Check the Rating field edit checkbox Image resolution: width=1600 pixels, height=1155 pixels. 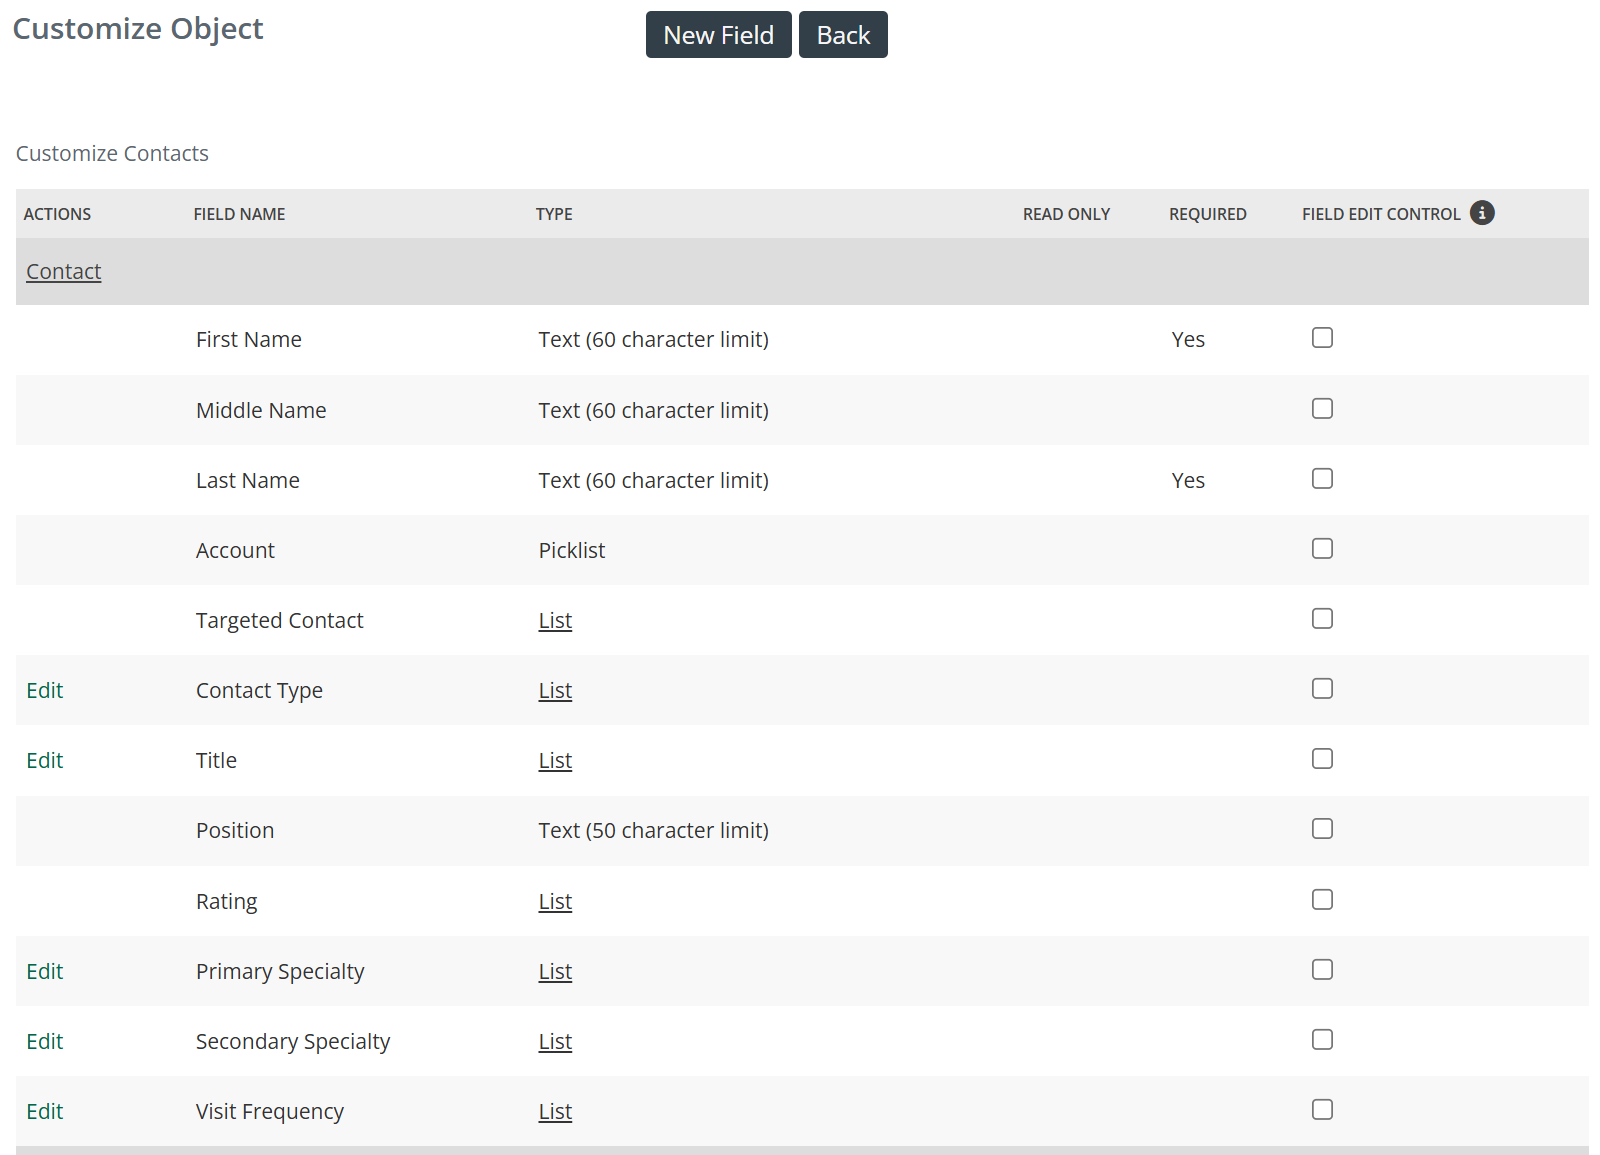pos(1322,899)
